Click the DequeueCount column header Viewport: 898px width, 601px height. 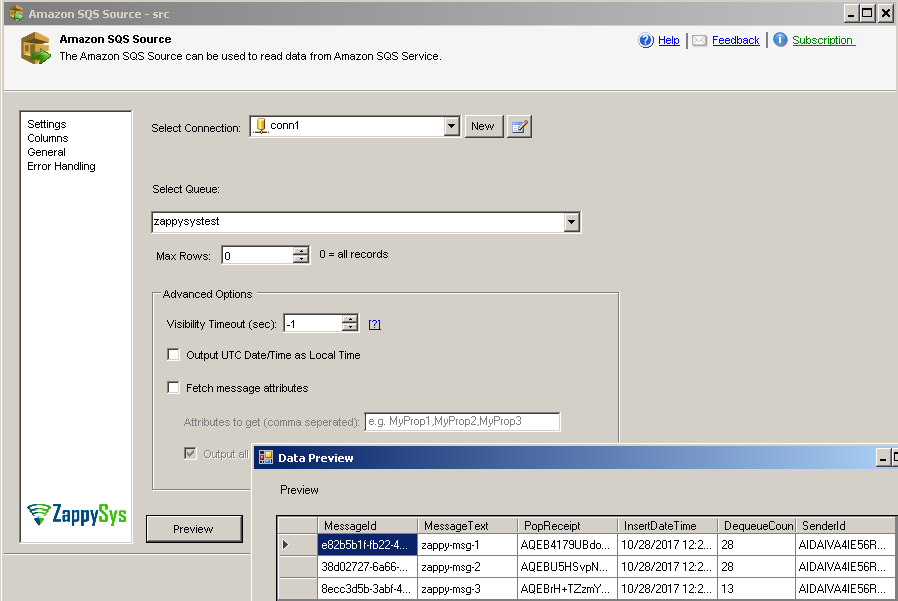[757, 525]
